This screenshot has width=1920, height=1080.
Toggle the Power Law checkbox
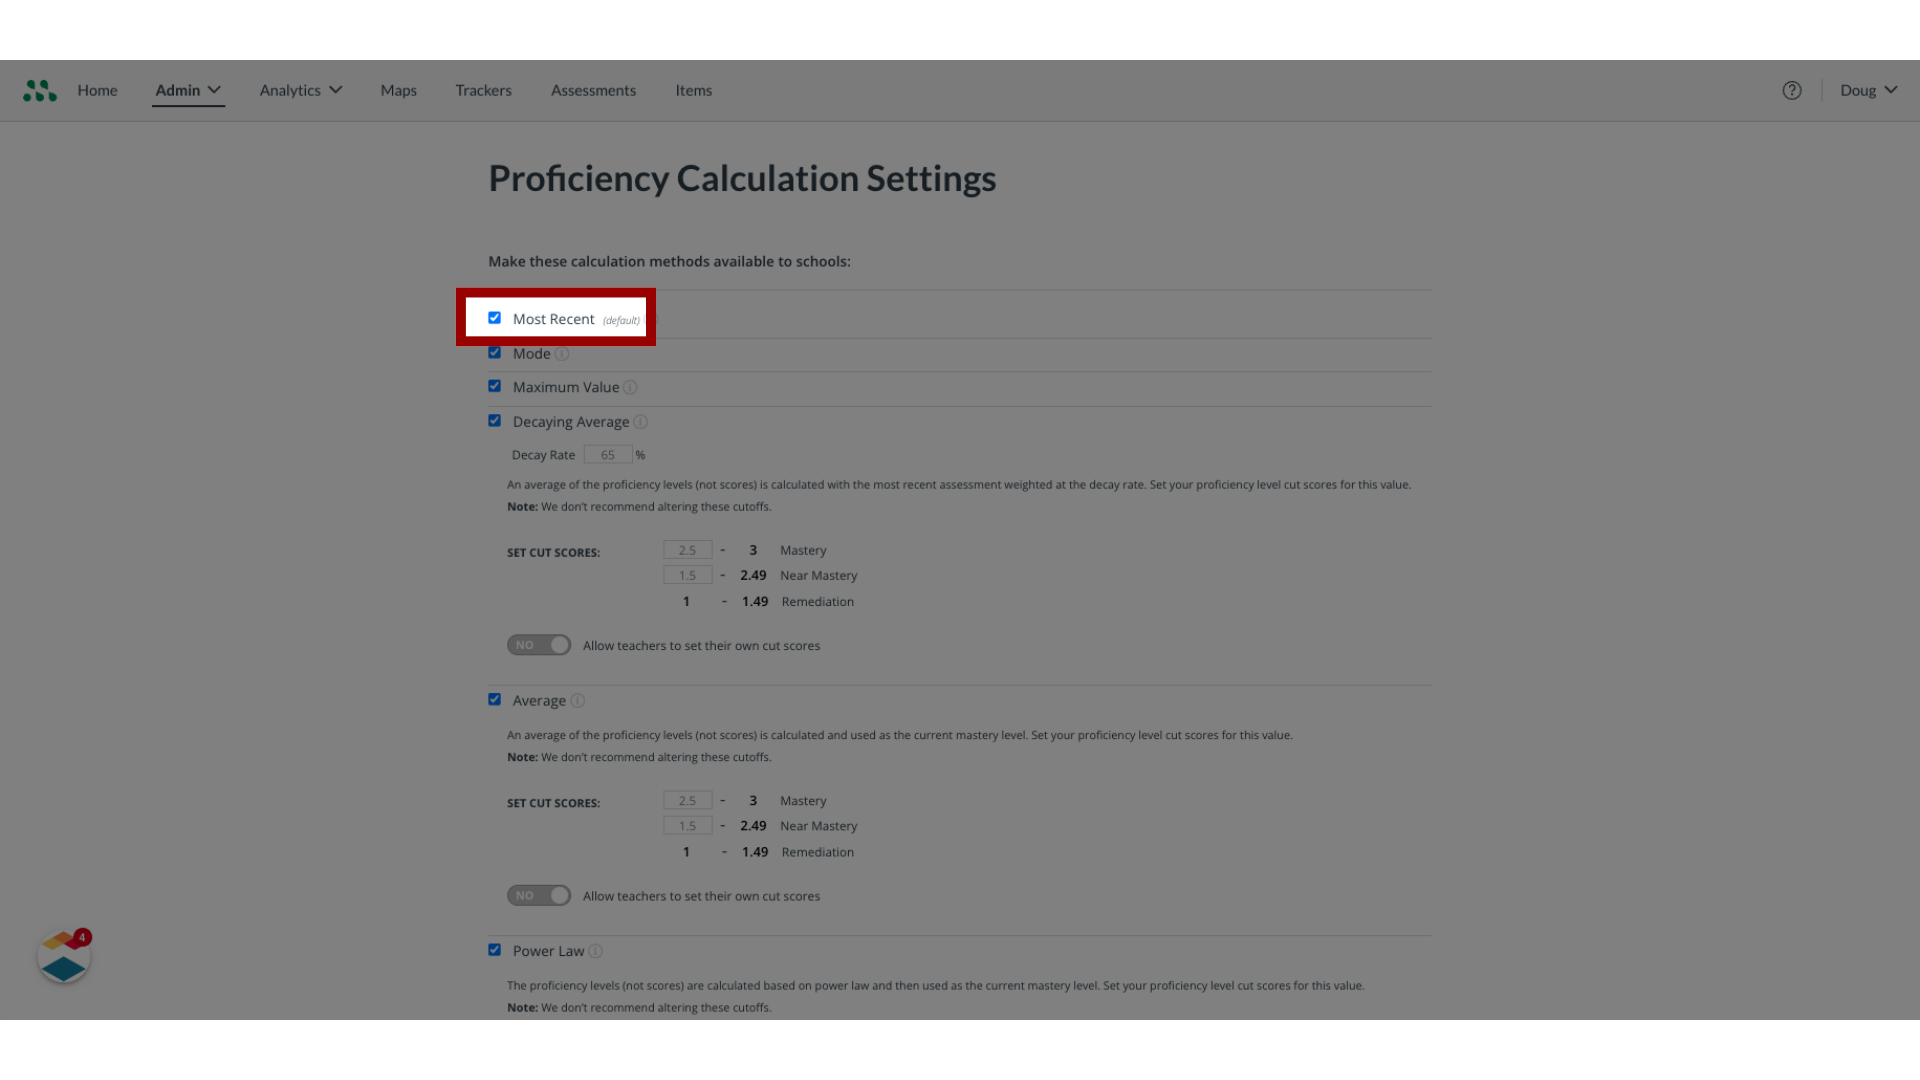click(495, 949)
